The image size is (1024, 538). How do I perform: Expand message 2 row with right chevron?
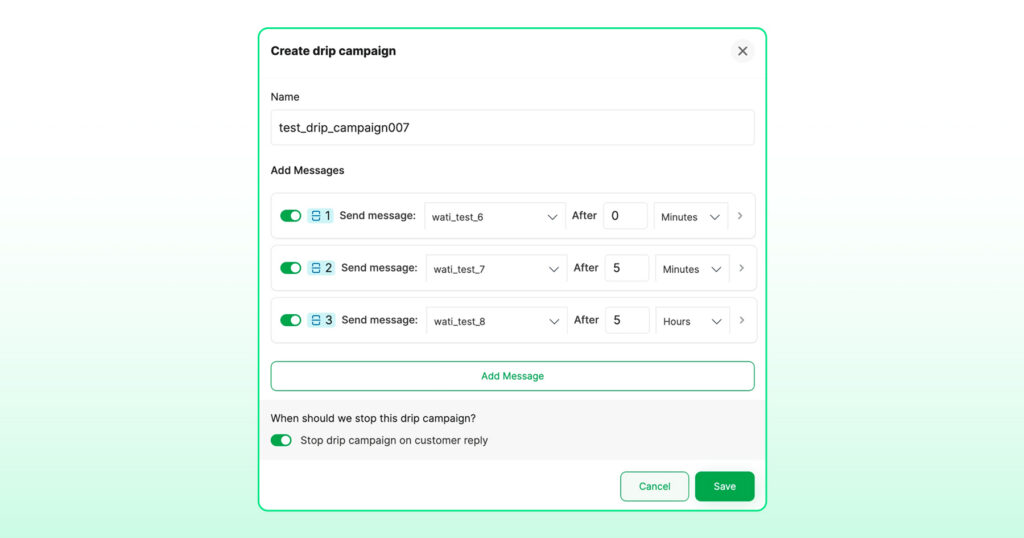741,268
